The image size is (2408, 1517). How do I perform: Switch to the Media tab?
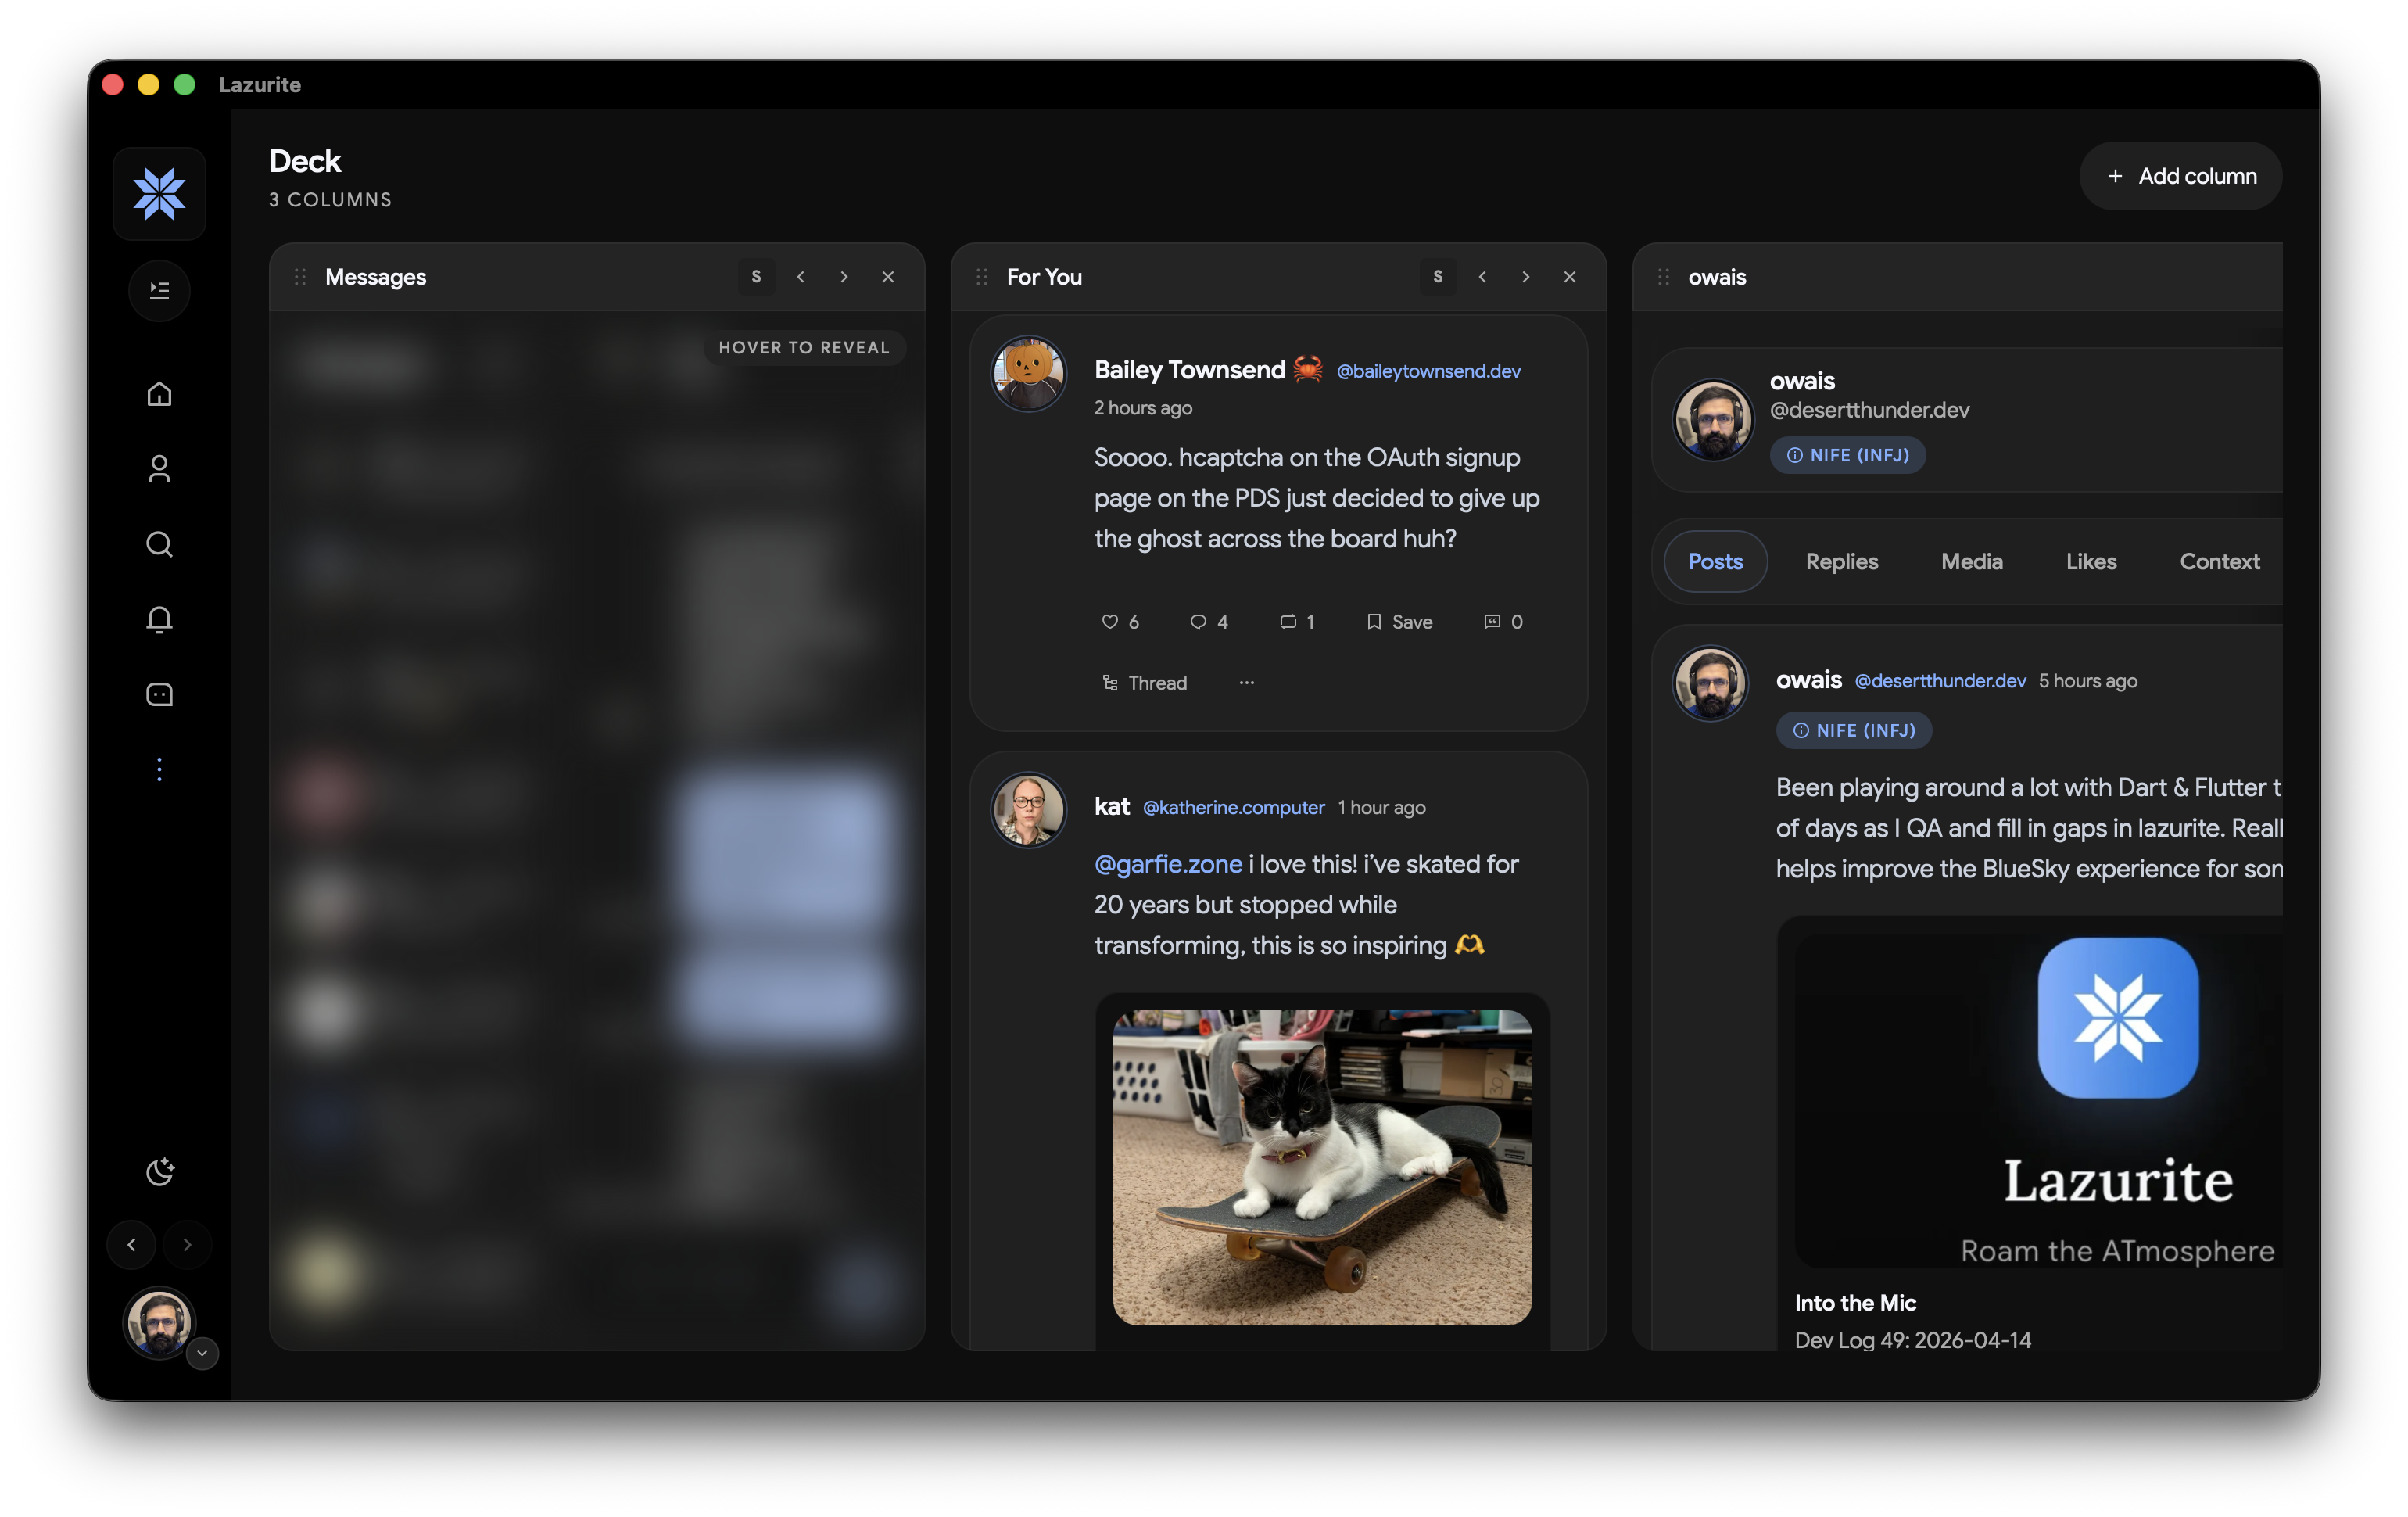pos(1971,561)
